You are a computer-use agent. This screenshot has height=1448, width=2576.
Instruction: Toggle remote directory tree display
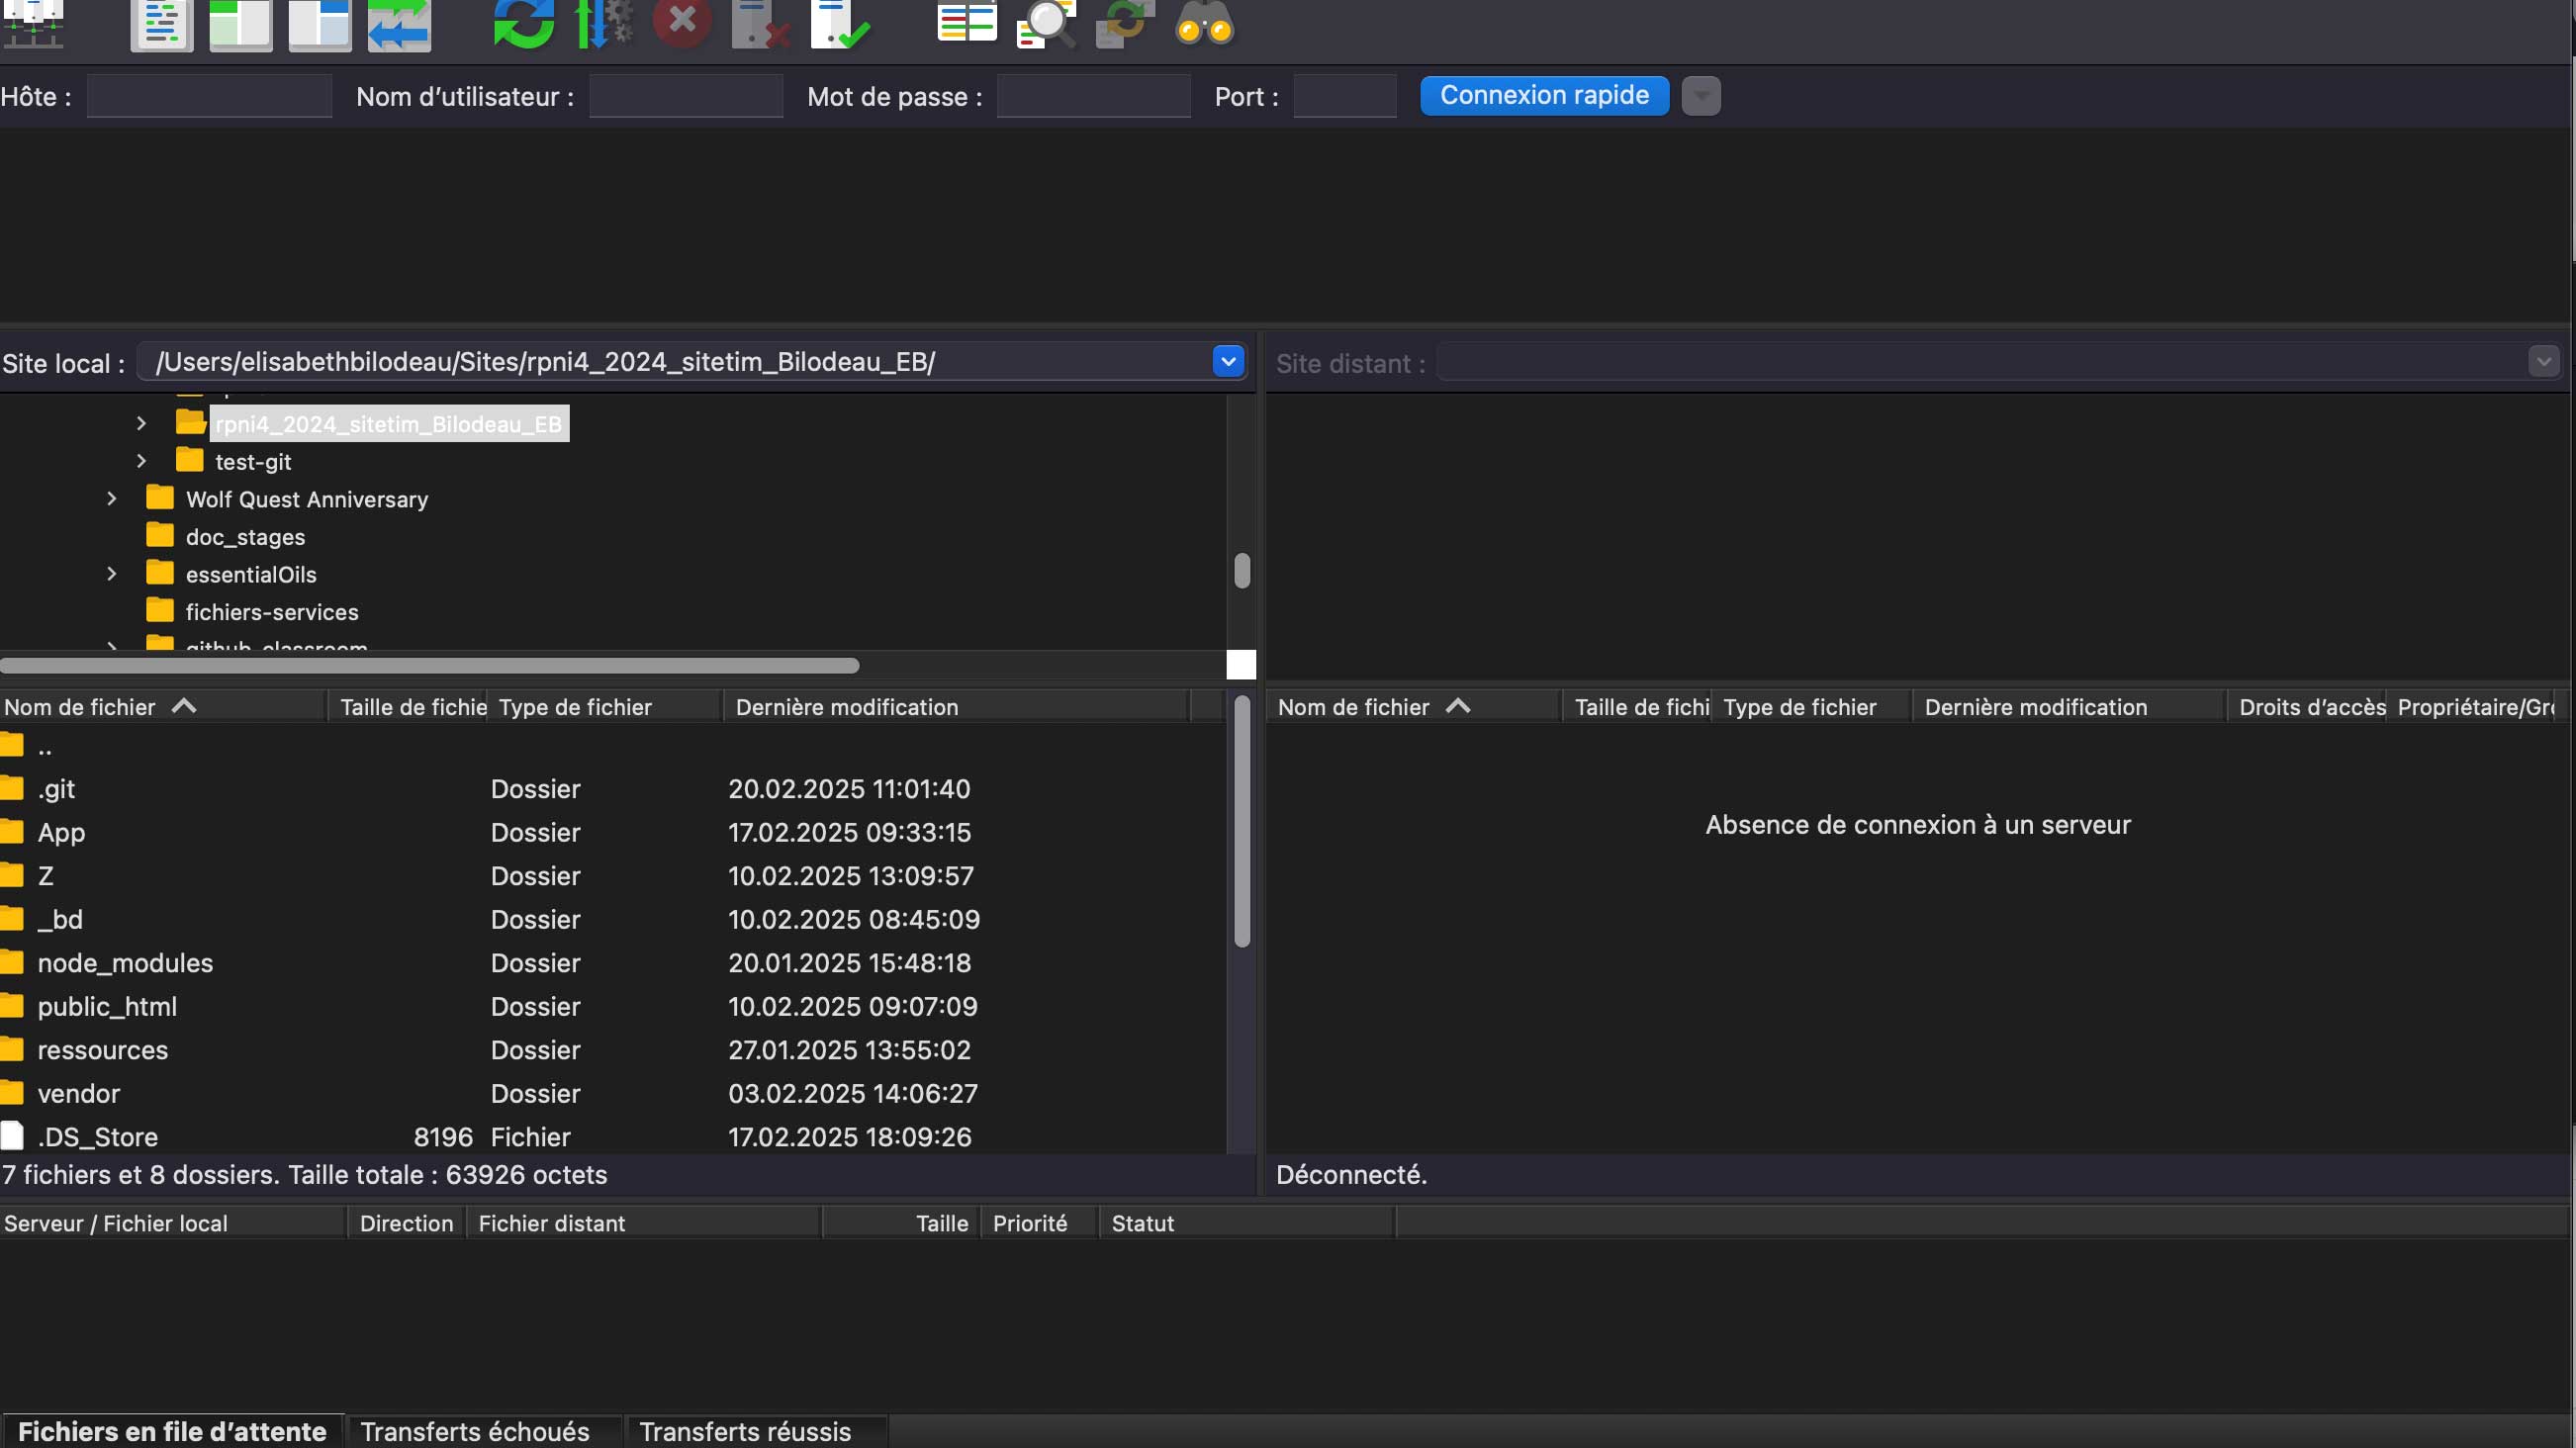tap(319, 24)
